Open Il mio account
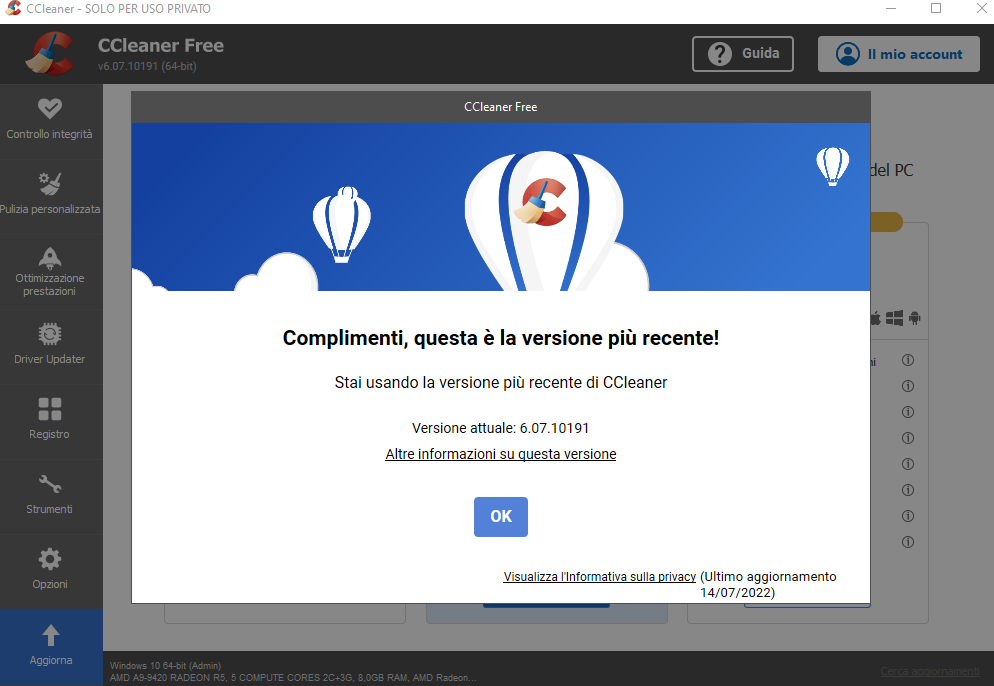 click(898, 54)
